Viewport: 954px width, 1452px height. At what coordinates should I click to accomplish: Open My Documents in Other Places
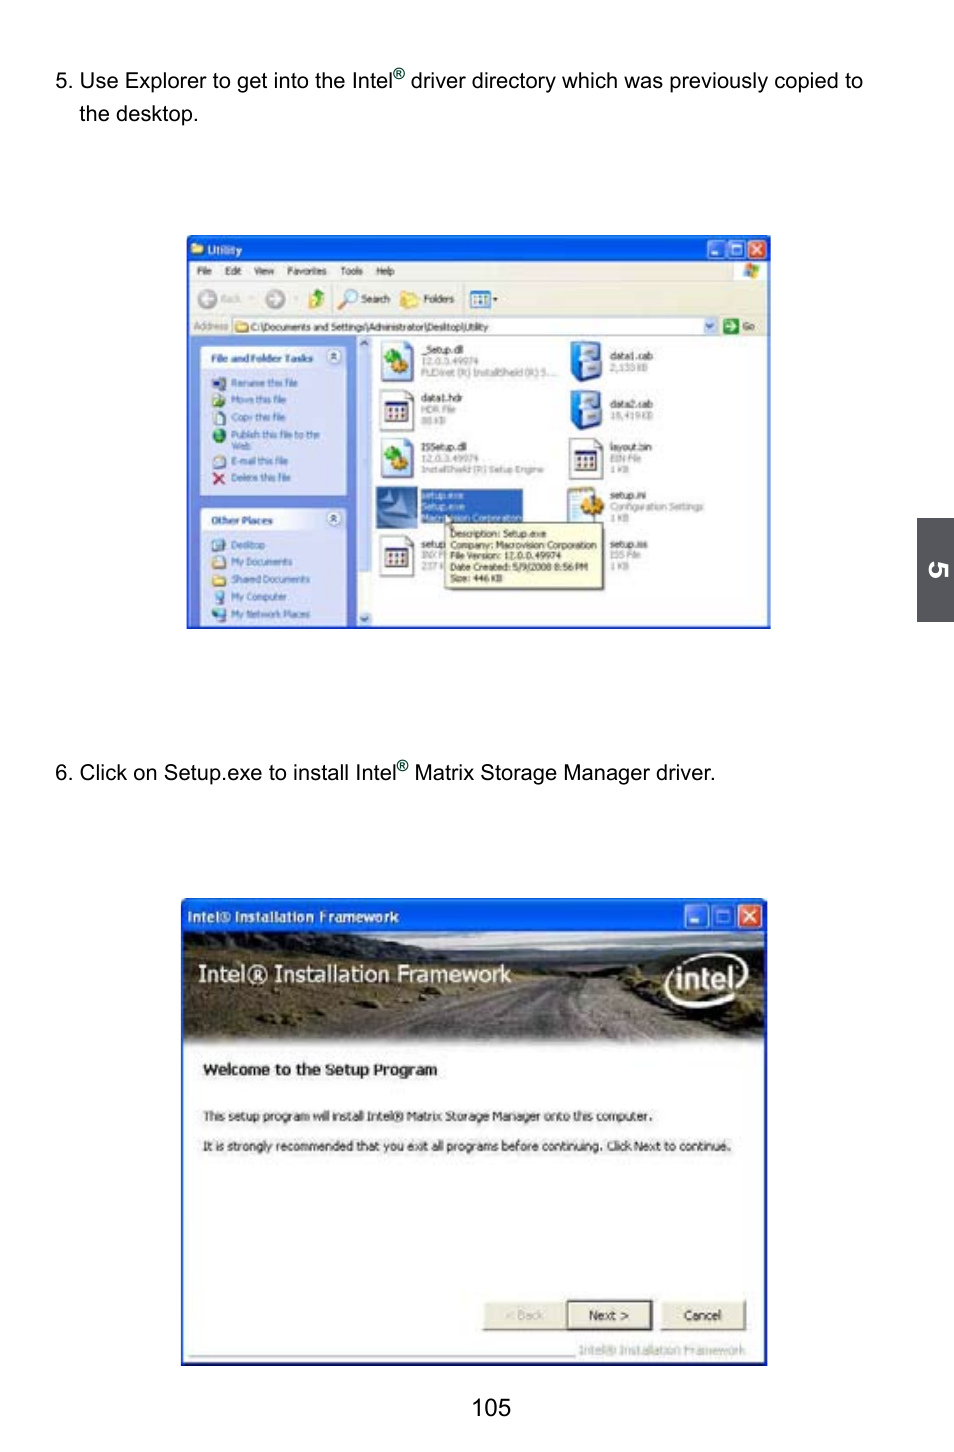(x=261, y=562)
